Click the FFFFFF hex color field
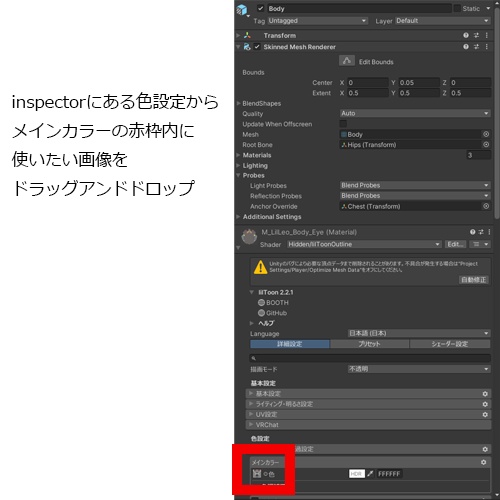 point(390,474)
